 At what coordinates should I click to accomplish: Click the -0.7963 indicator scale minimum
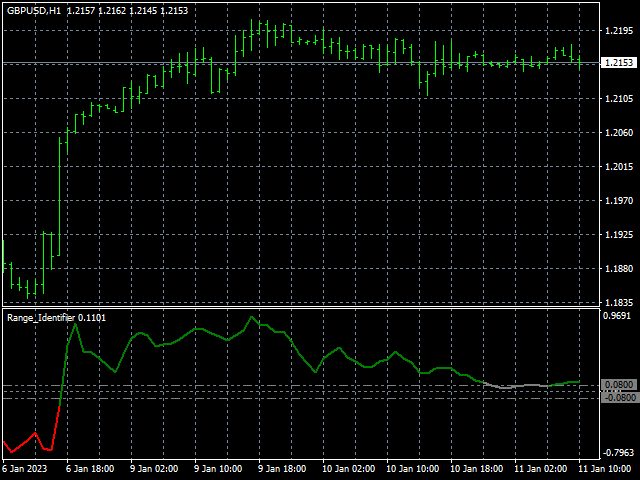pos(619,452)
